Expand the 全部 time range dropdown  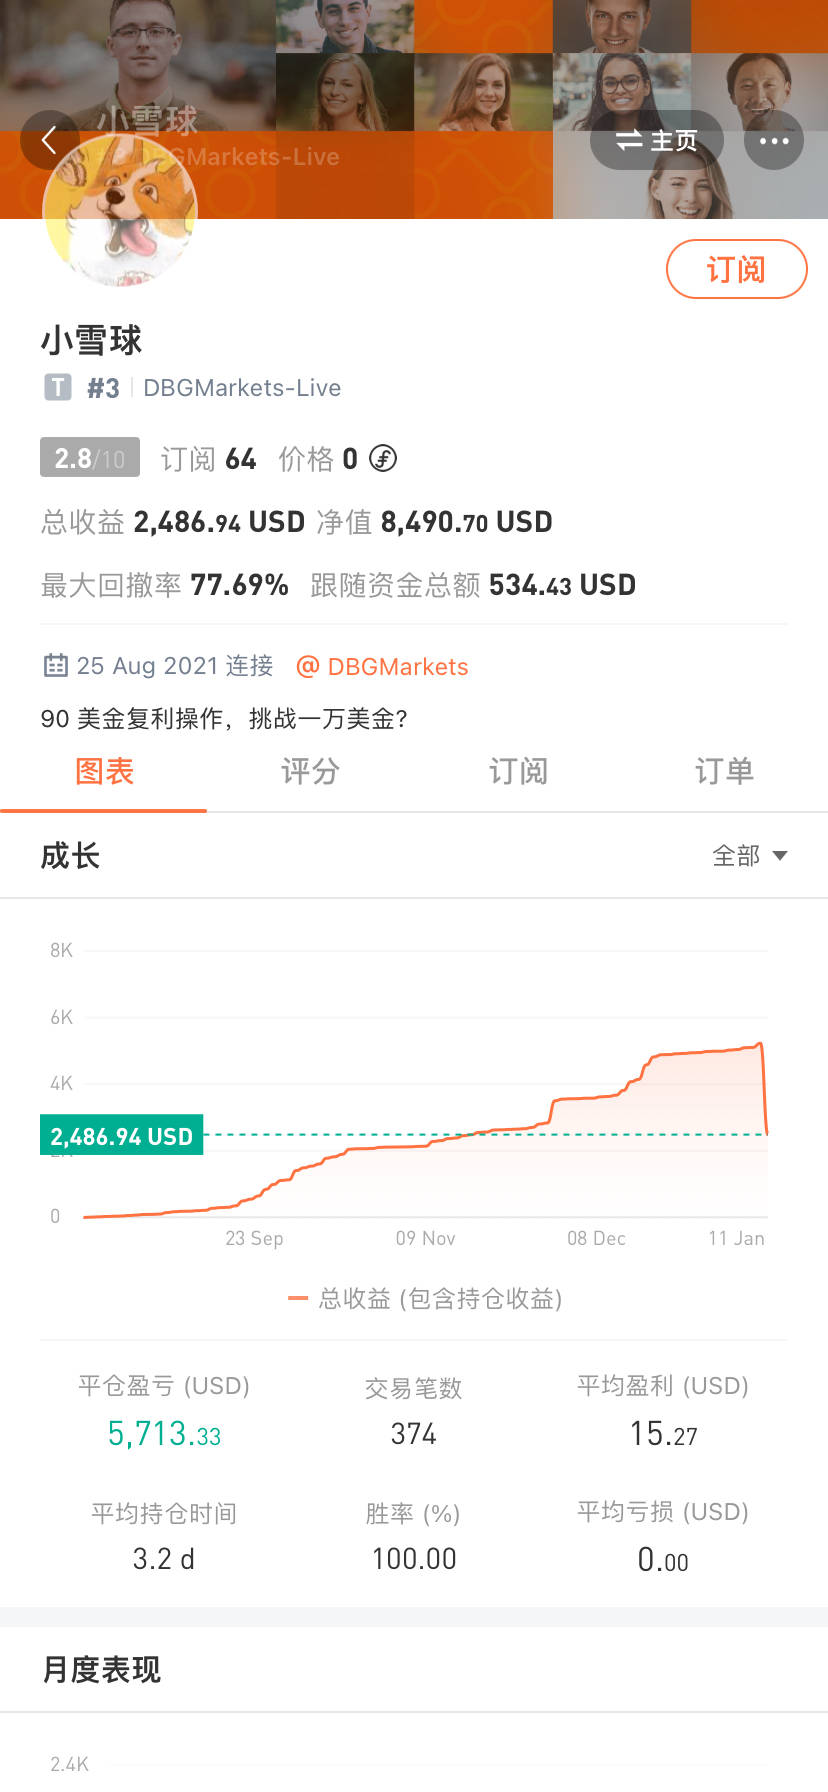[749, 856]
